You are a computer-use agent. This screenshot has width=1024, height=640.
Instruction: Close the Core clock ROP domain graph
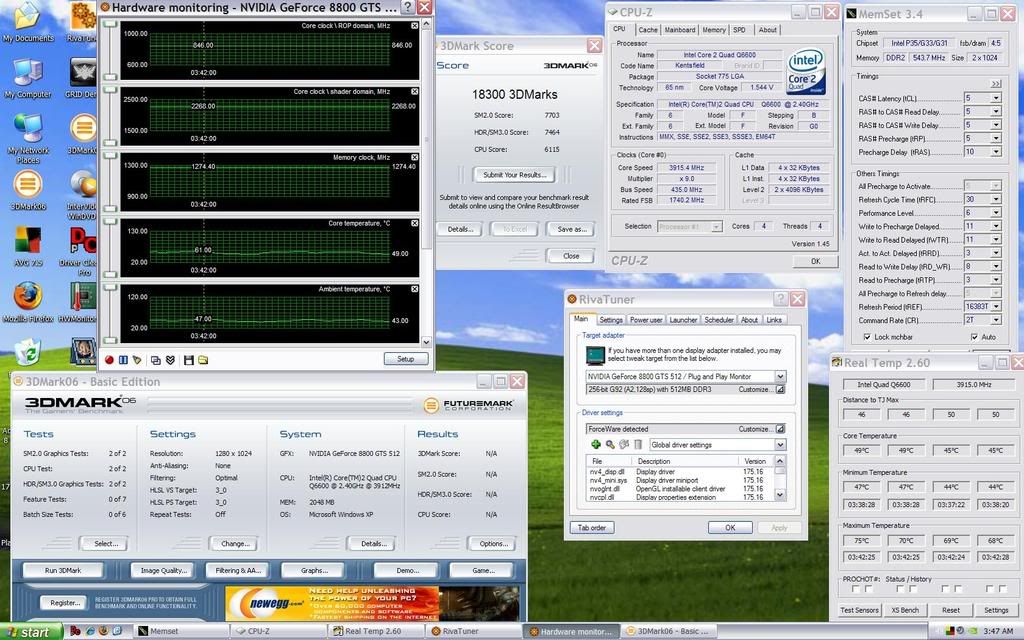click(x=415, y=25)
